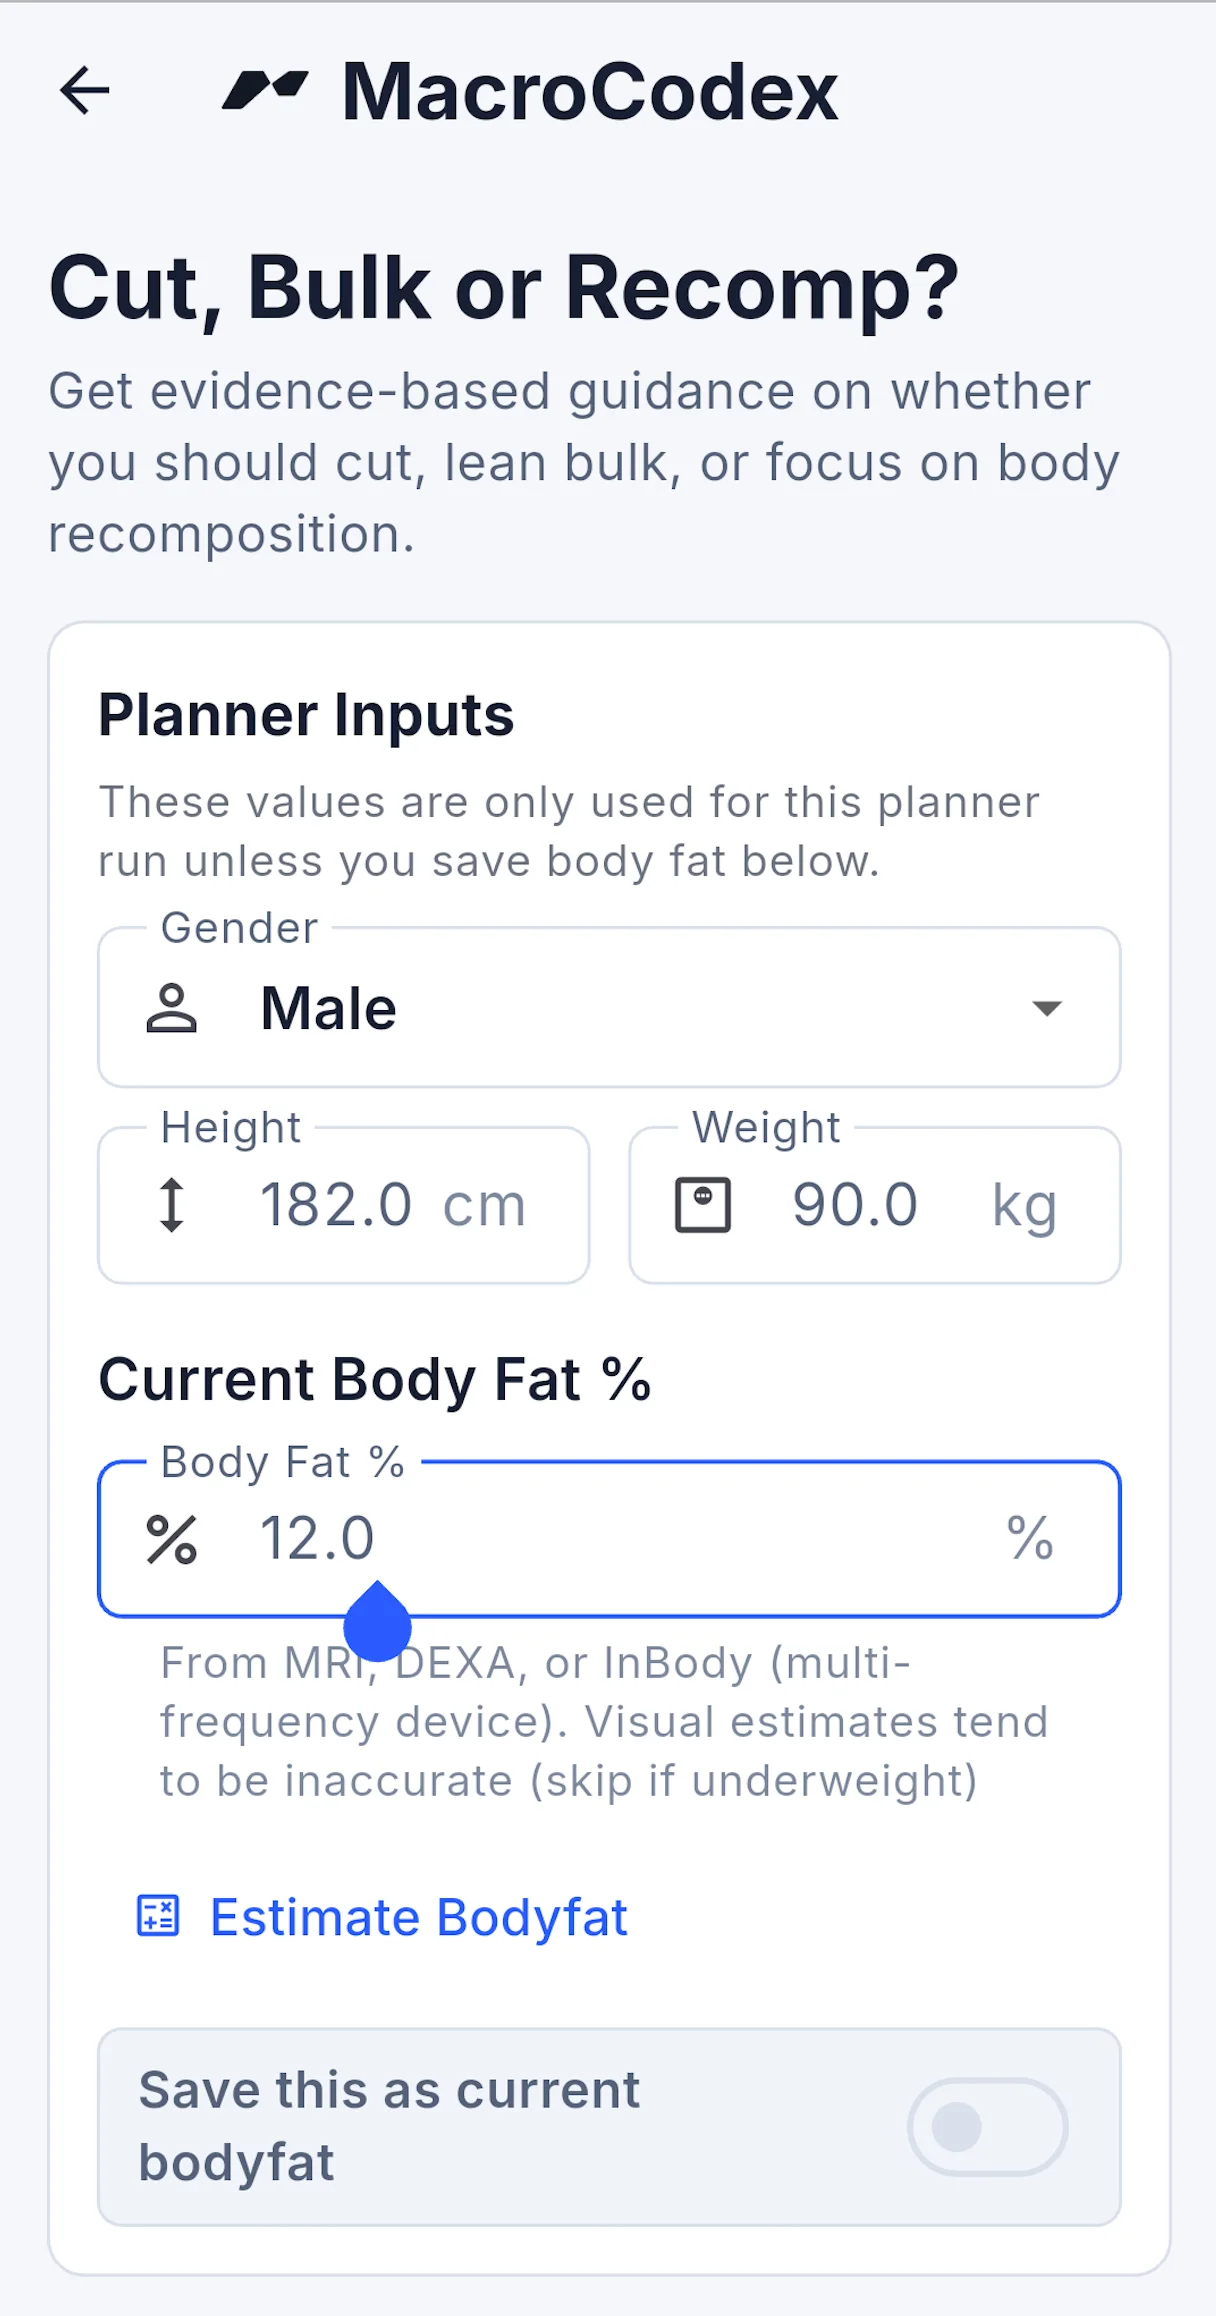Screen dimensions: 1216x2316
Task: Tap the Save this as current bodyfat label
Action: tap(389, 2127)
